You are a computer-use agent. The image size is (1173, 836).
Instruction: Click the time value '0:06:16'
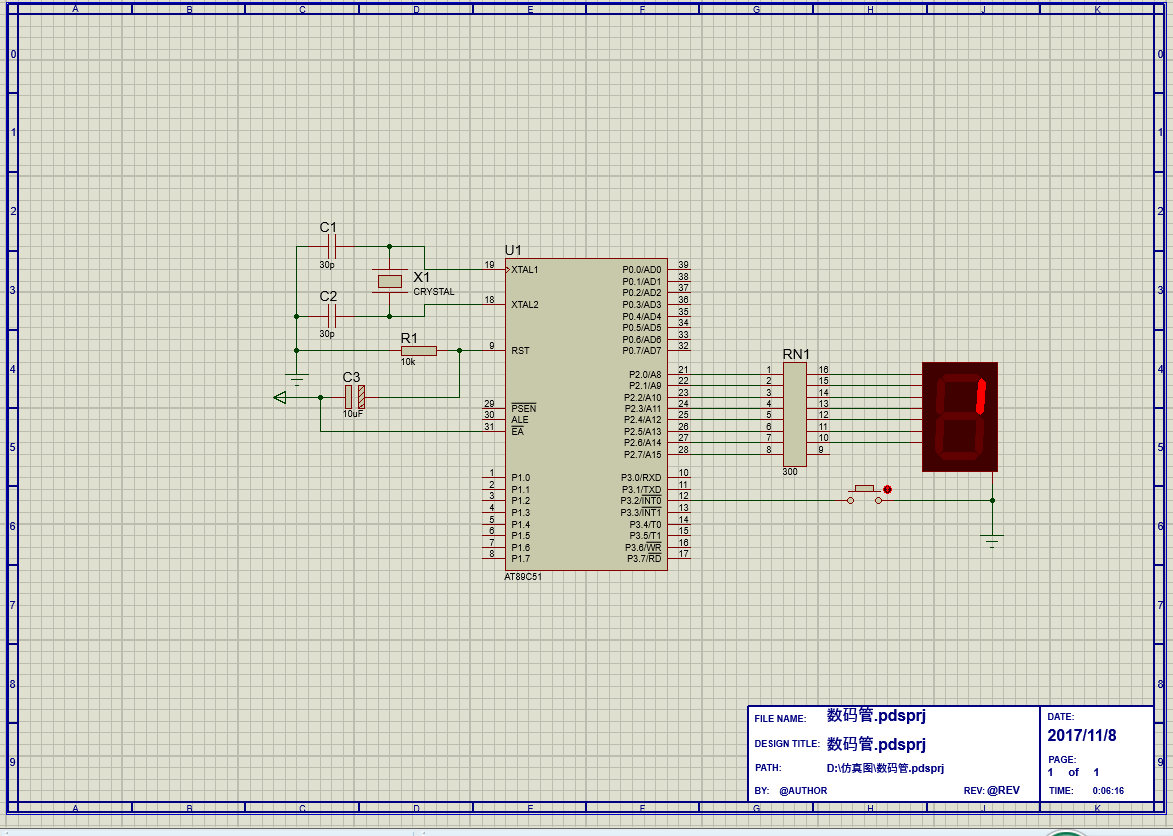(1108, 790)
